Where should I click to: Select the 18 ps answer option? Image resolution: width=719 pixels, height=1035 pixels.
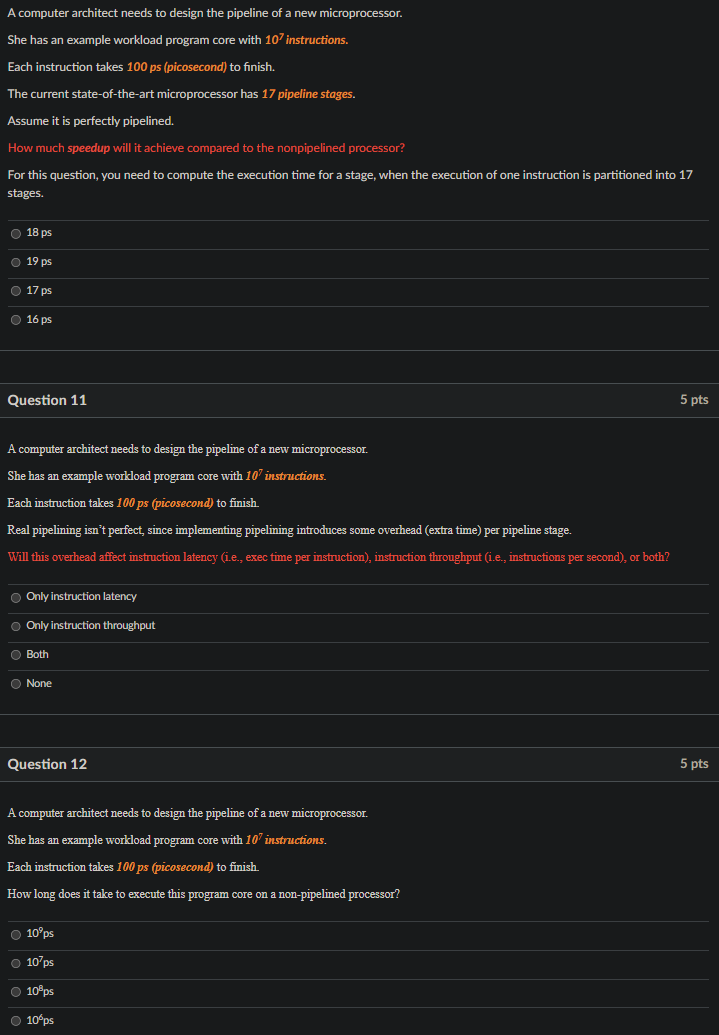pos(16,232)
